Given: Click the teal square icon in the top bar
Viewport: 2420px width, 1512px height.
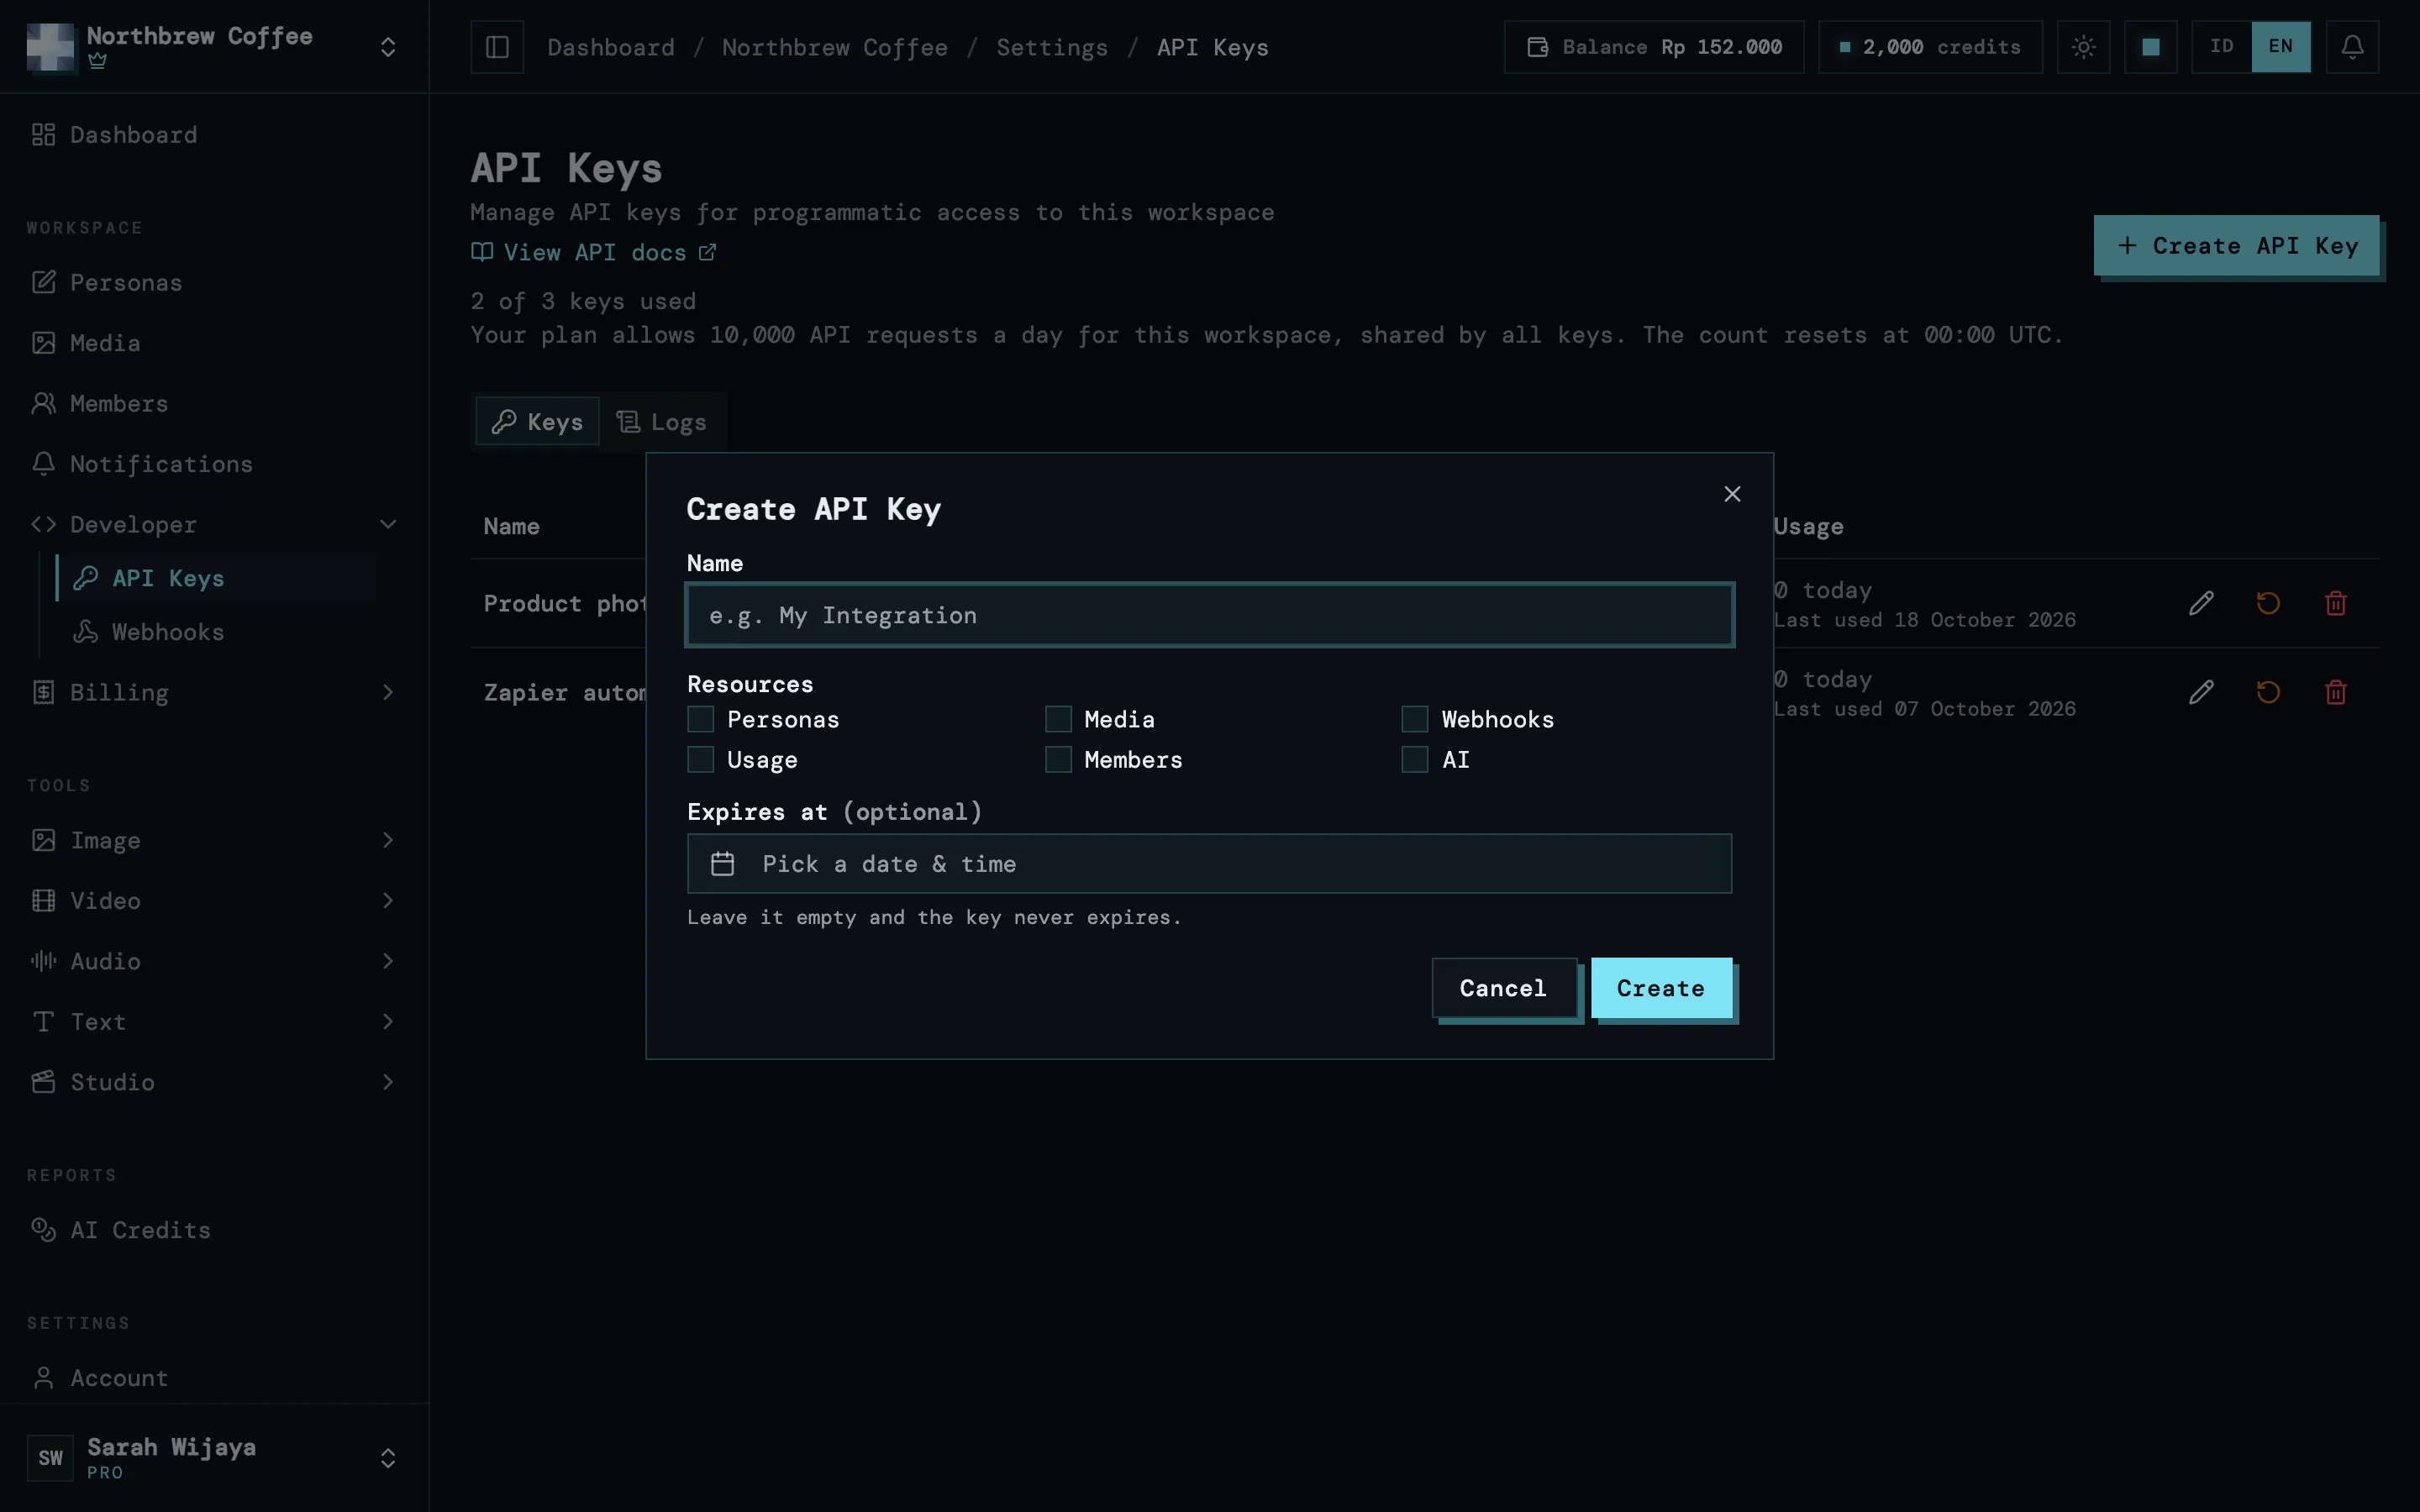Looking at the screenshot, I should pos(2150,47).
